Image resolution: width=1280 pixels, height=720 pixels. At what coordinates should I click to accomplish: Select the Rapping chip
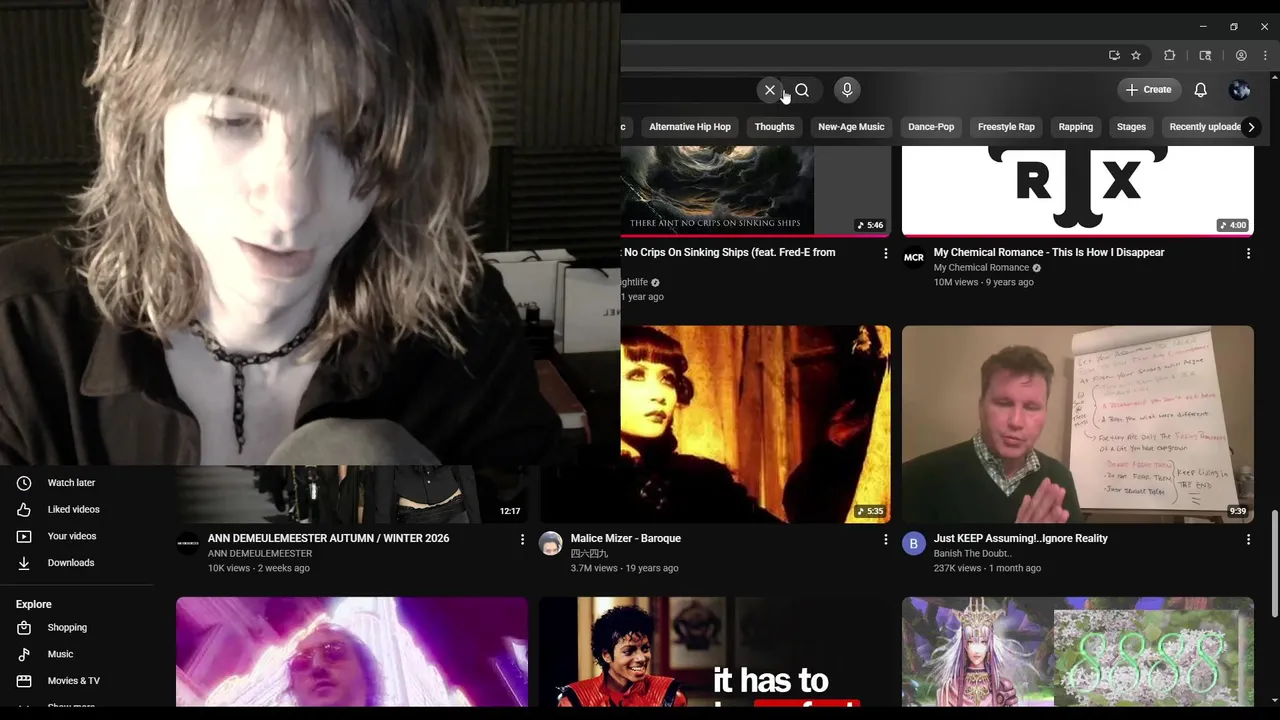pos(1076,127)
